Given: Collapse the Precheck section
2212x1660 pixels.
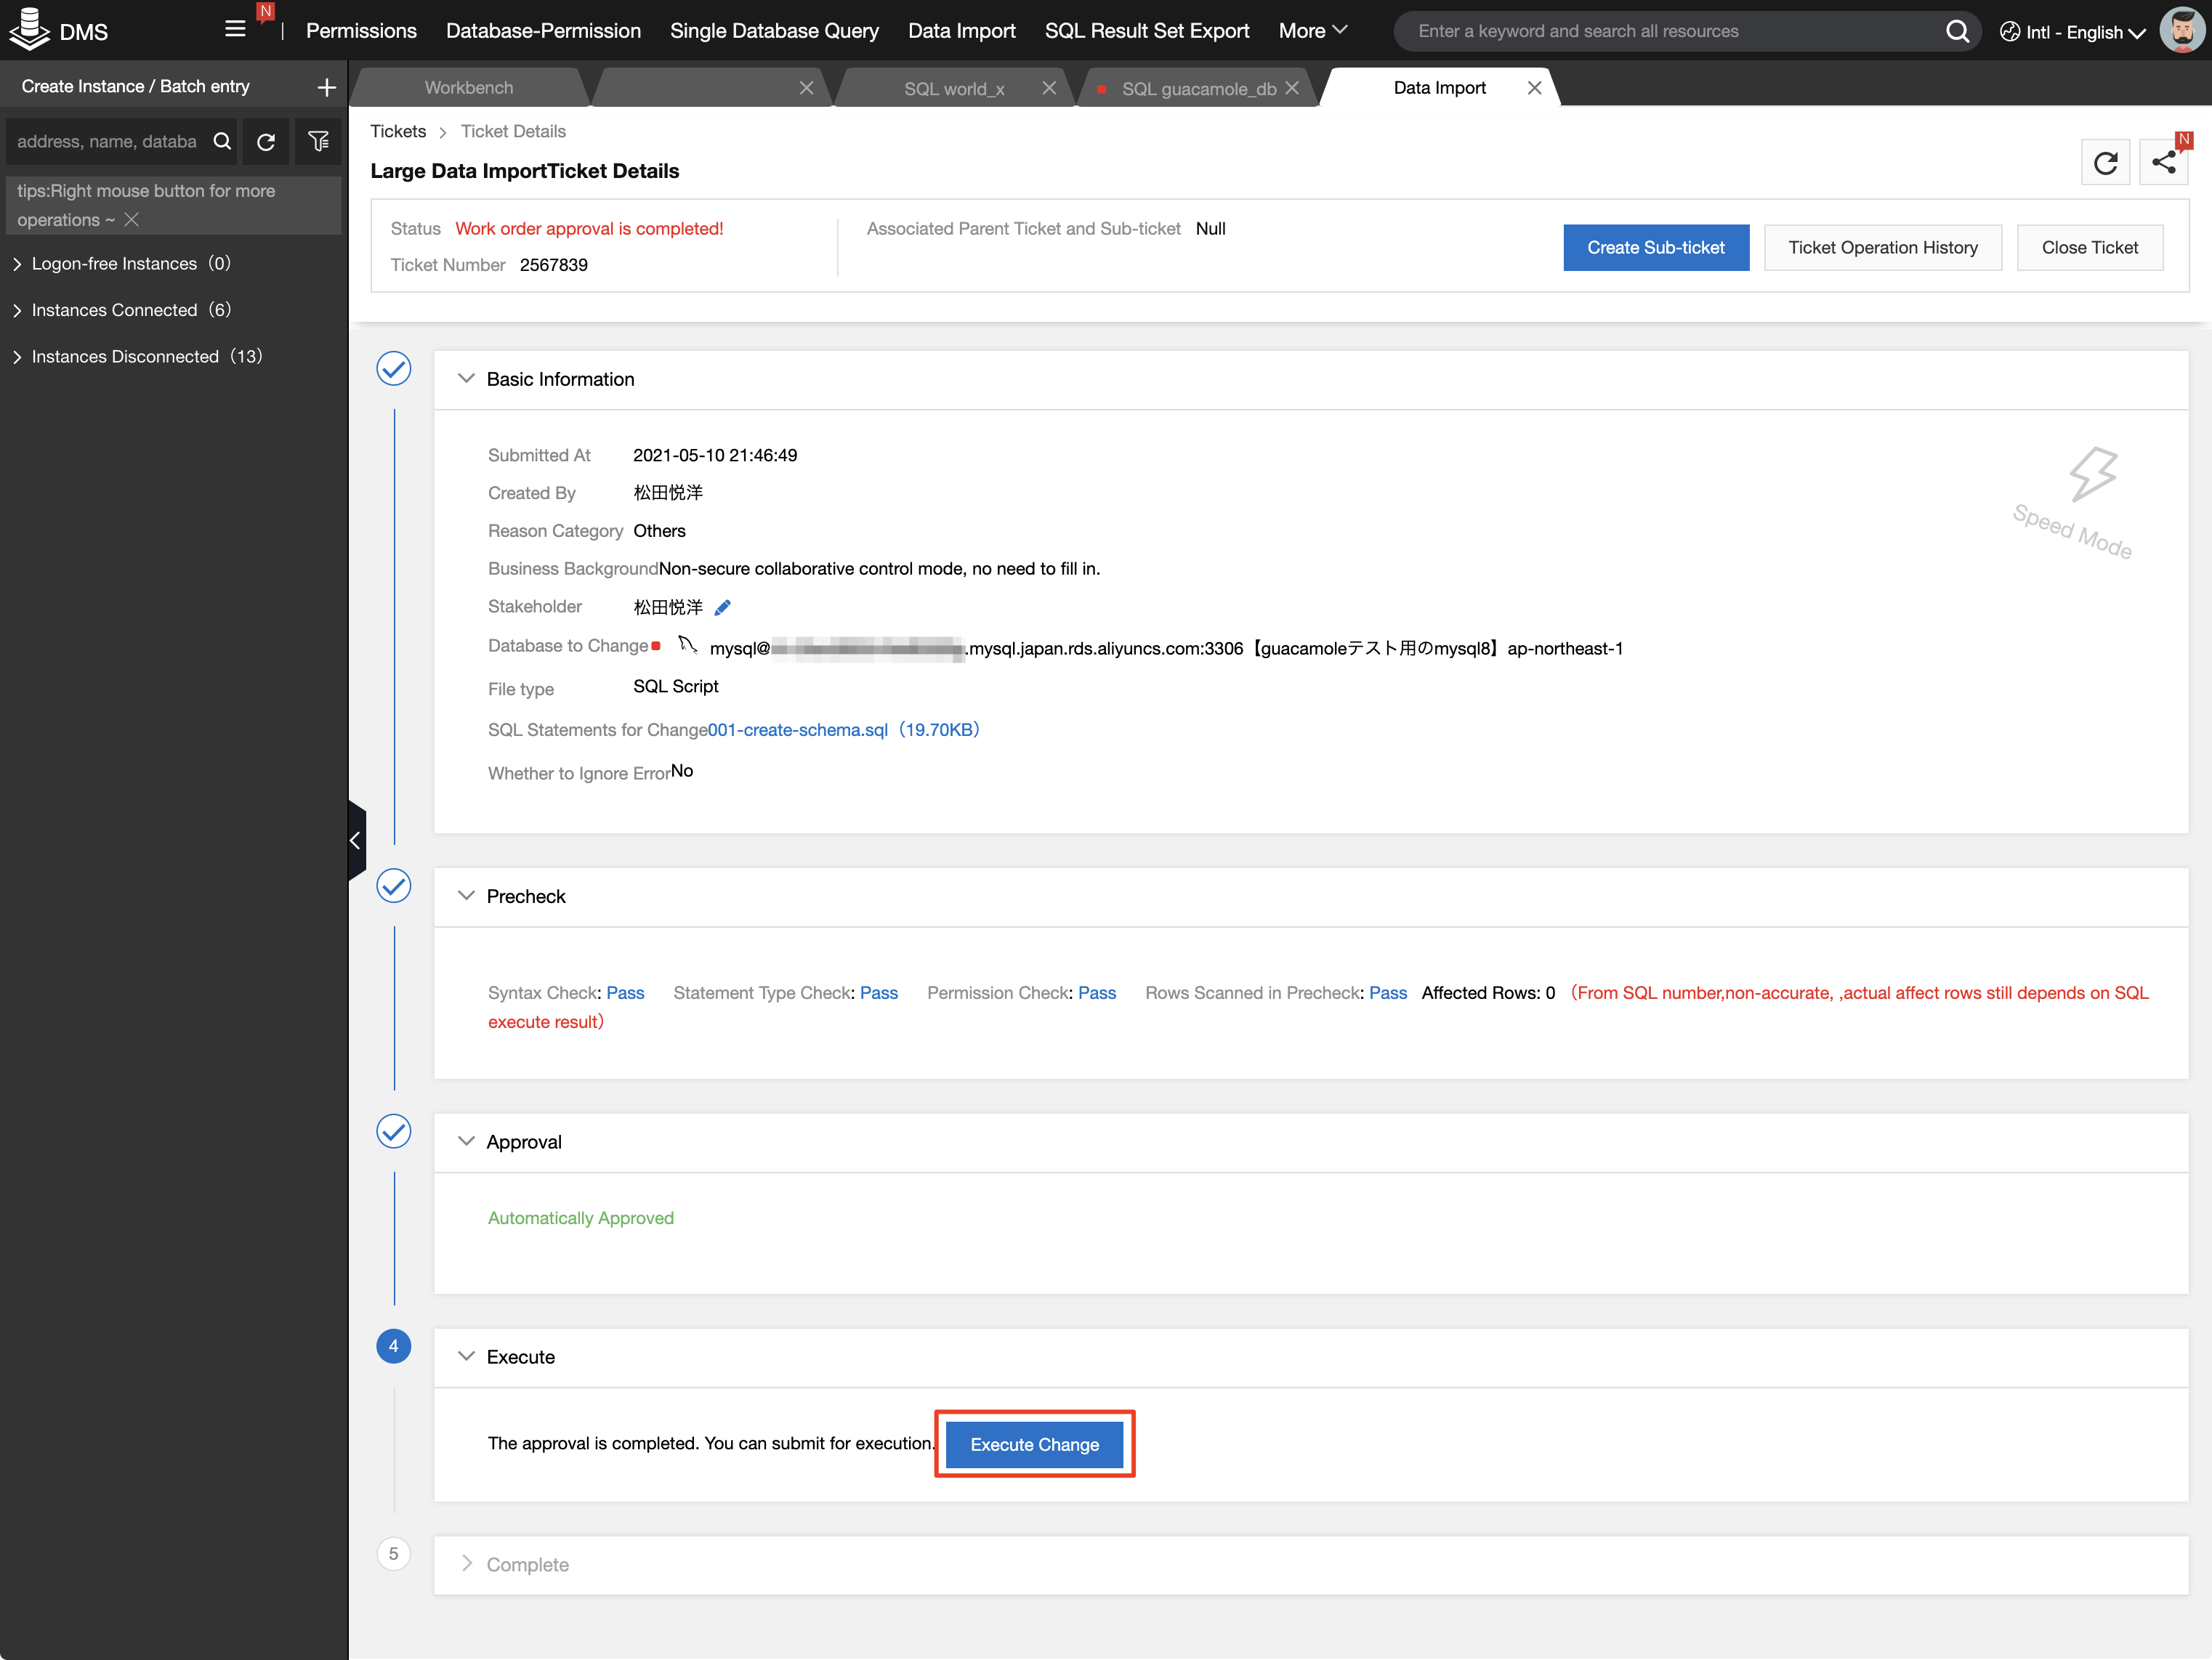Looking at the screenshot, I should click(x=466, y=896).
